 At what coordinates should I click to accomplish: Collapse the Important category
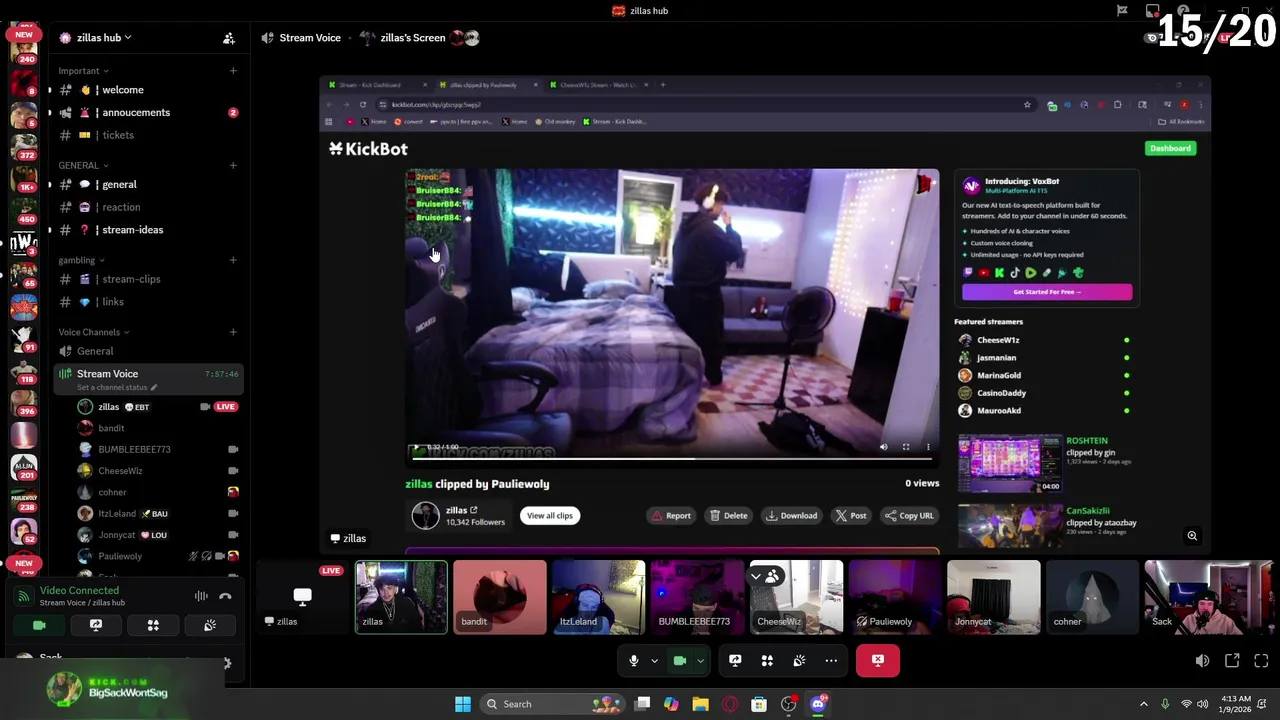83,71
